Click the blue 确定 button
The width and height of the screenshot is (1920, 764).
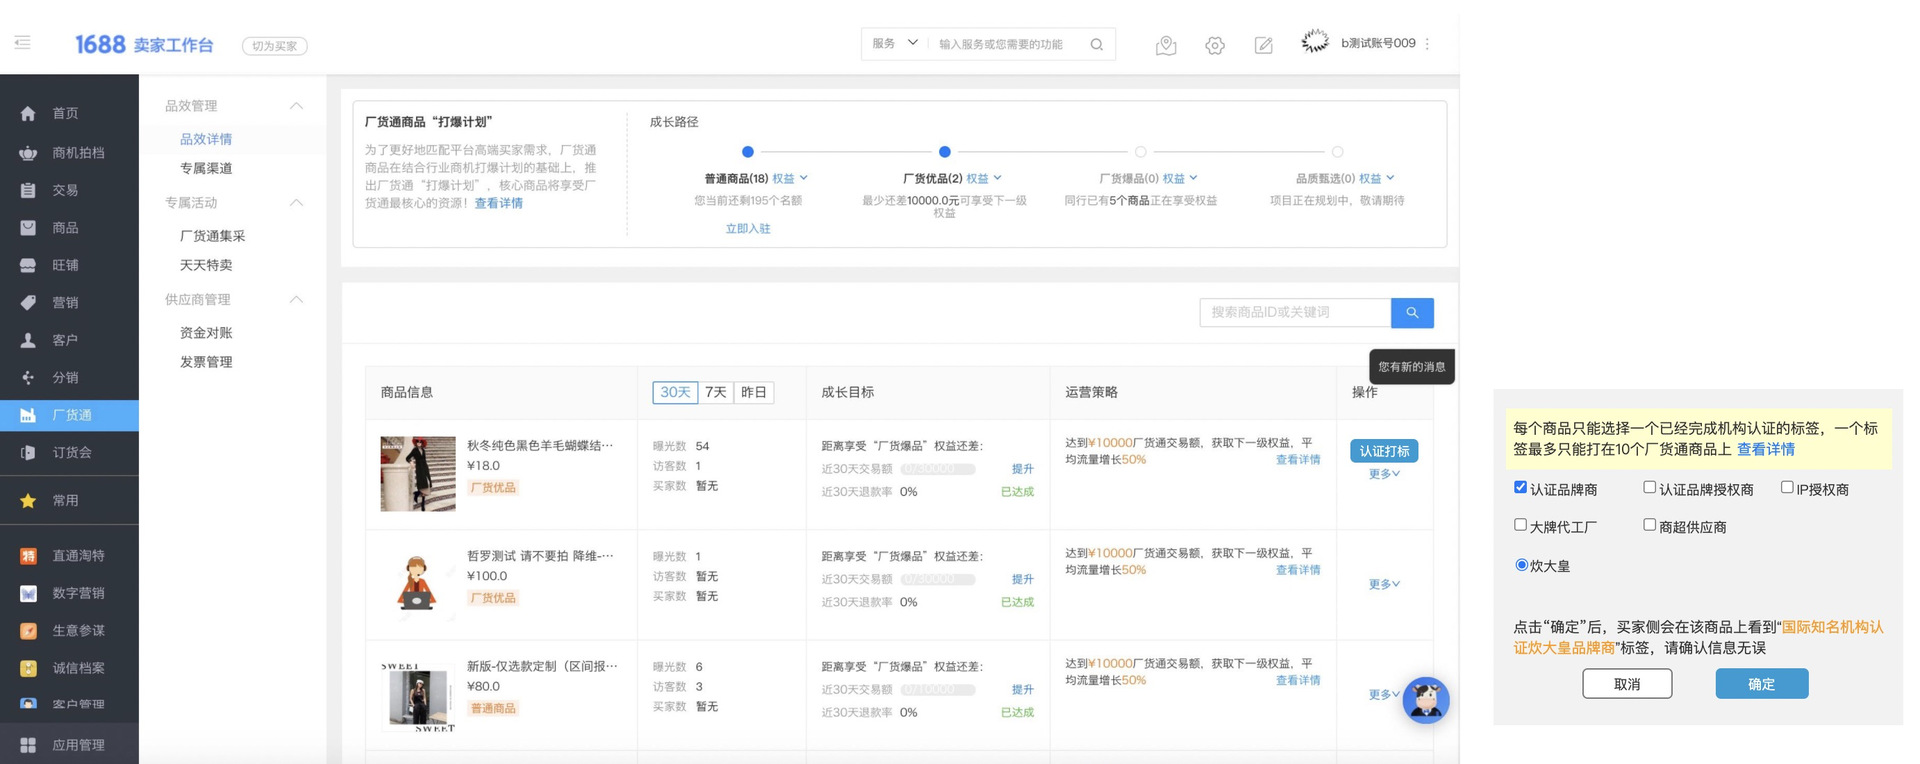point(1761,684)
